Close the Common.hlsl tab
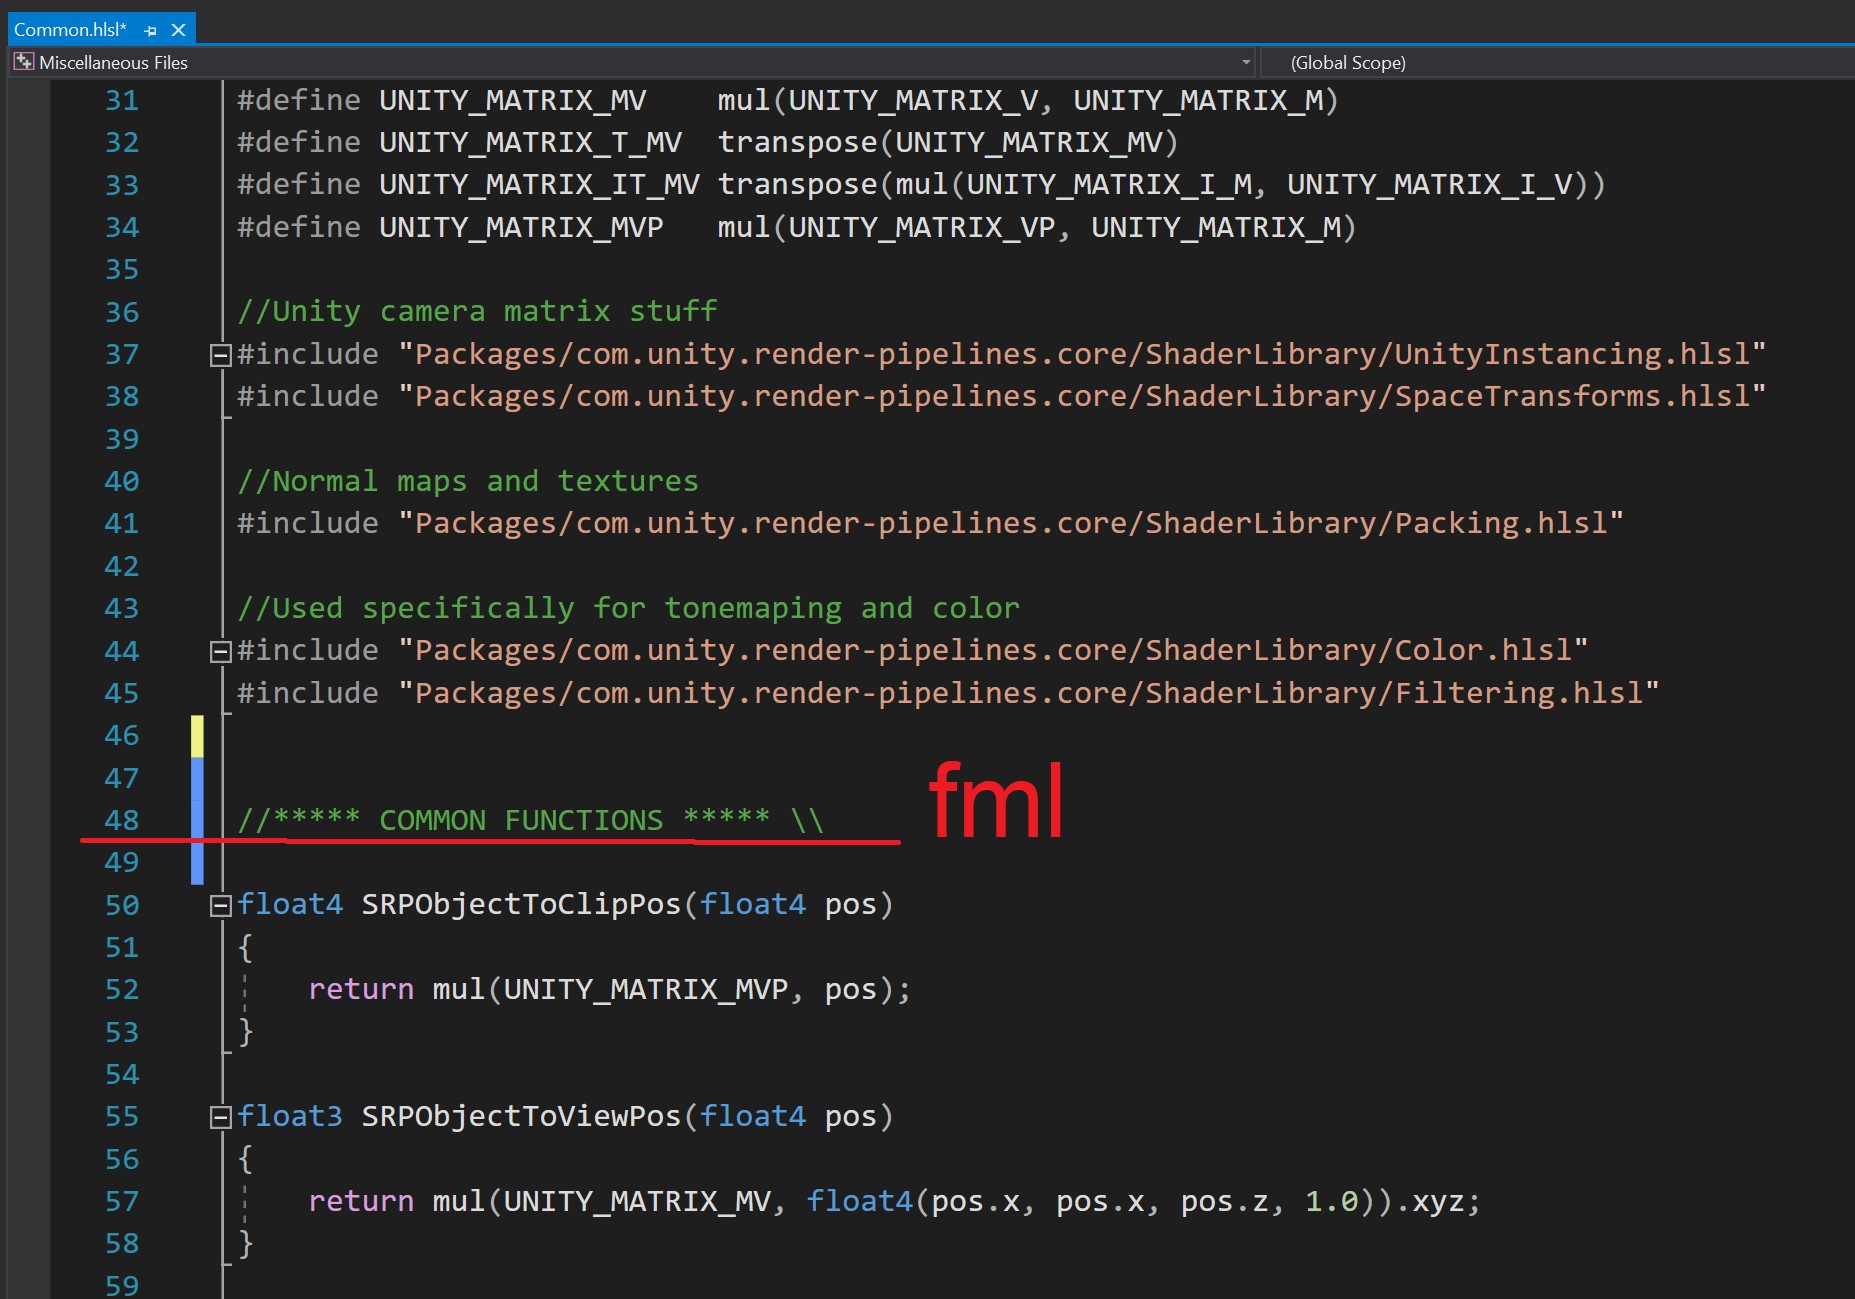The image size is (1855, 1299). point(179,30)
